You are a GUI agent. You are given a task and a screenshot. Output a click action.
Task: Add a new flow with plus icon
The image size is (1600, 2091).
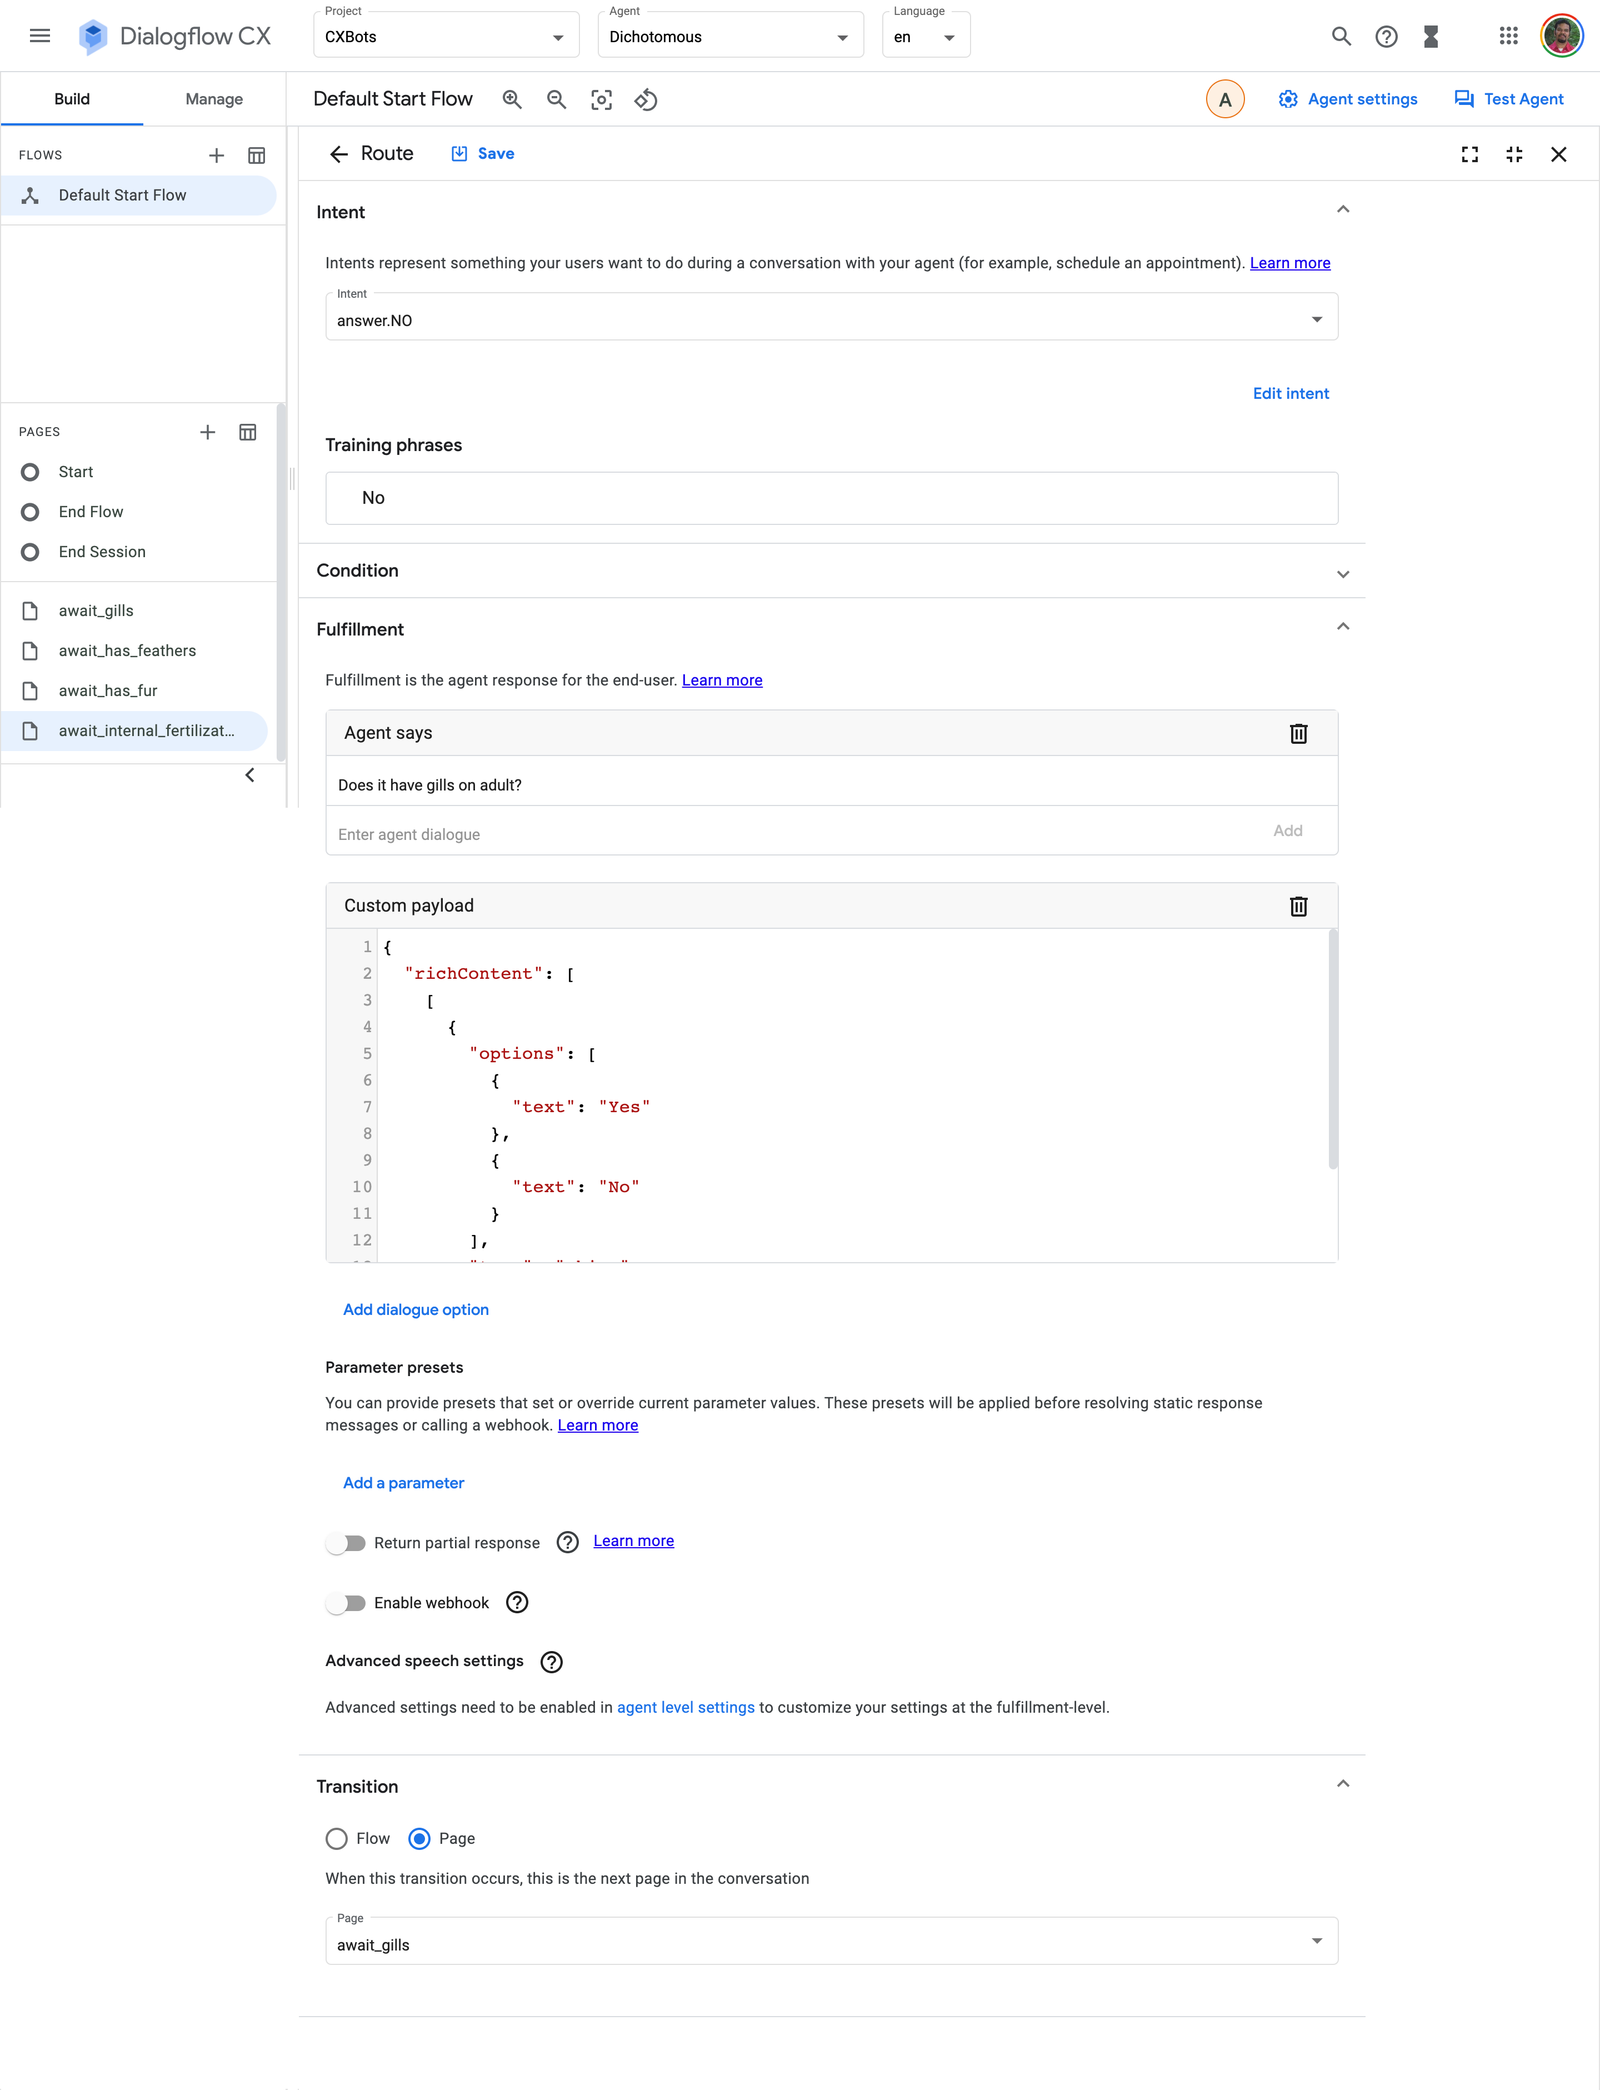point(216,155)
